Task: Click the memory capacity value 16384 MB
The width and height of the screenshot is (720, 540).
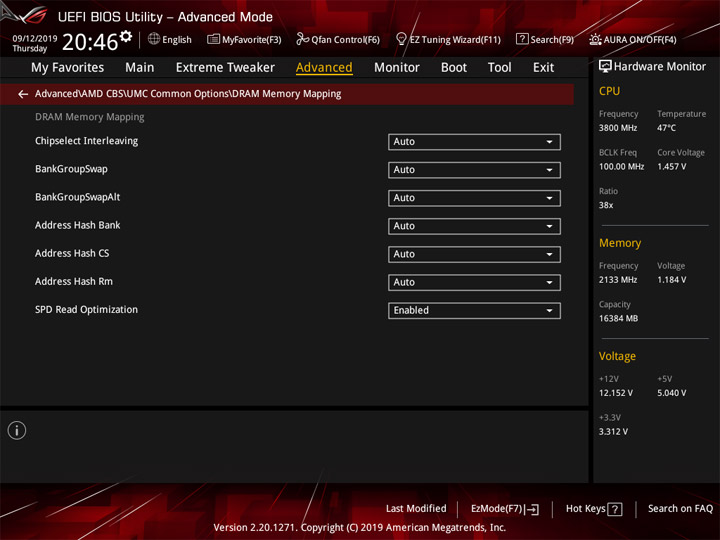Action: 619,319
